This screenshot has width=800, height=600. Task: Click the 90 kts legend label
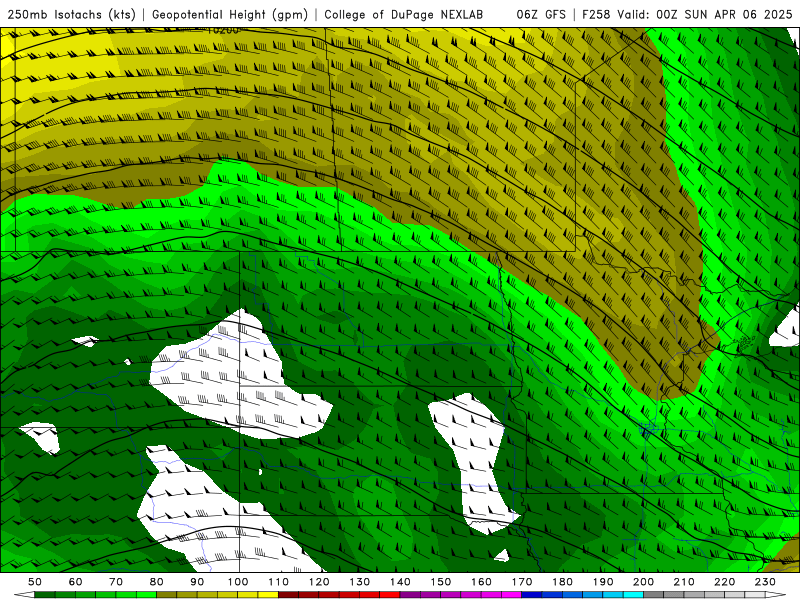pos(197,582)
